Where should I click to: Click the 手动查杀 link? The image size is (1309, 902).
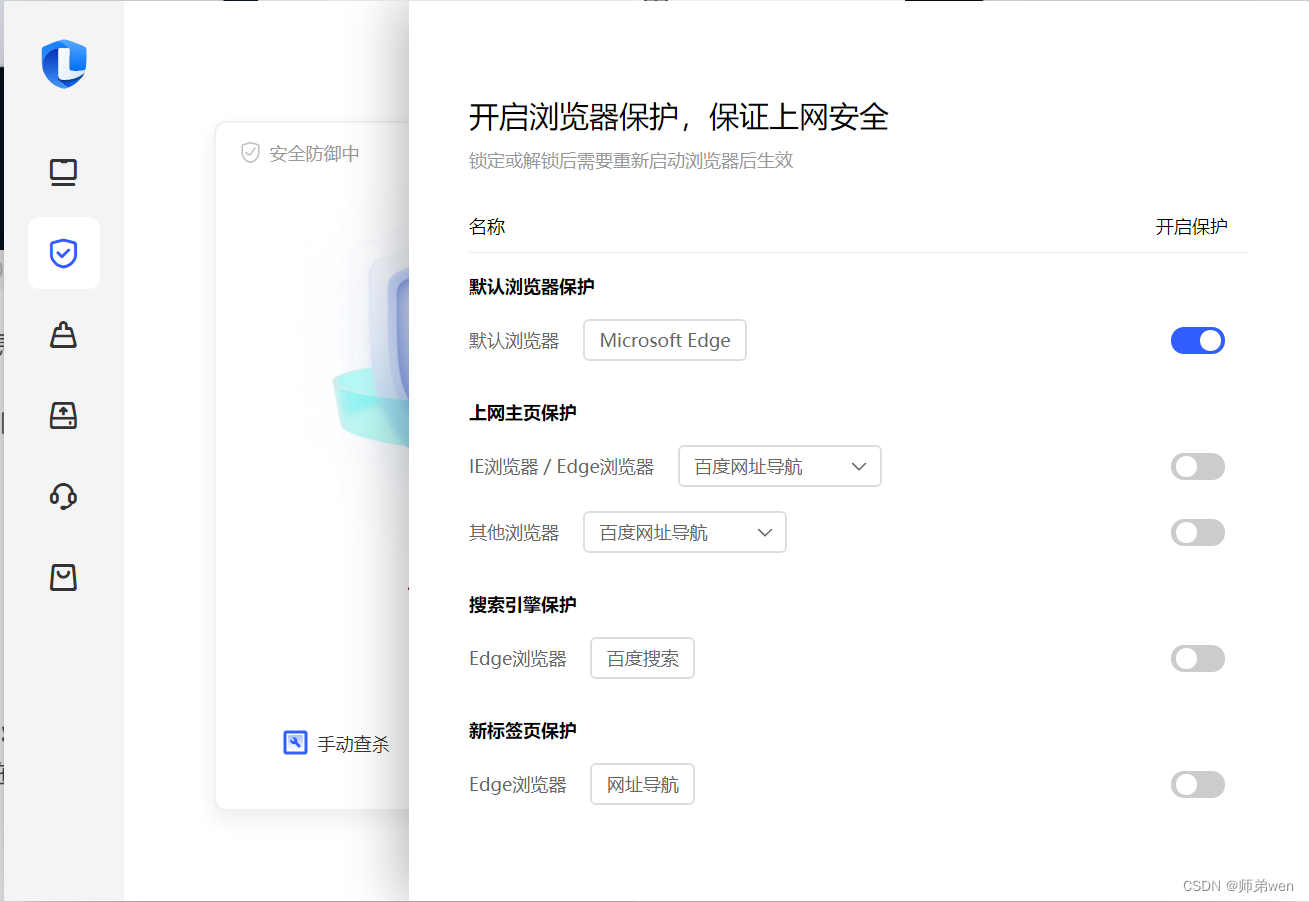[353, 744]
